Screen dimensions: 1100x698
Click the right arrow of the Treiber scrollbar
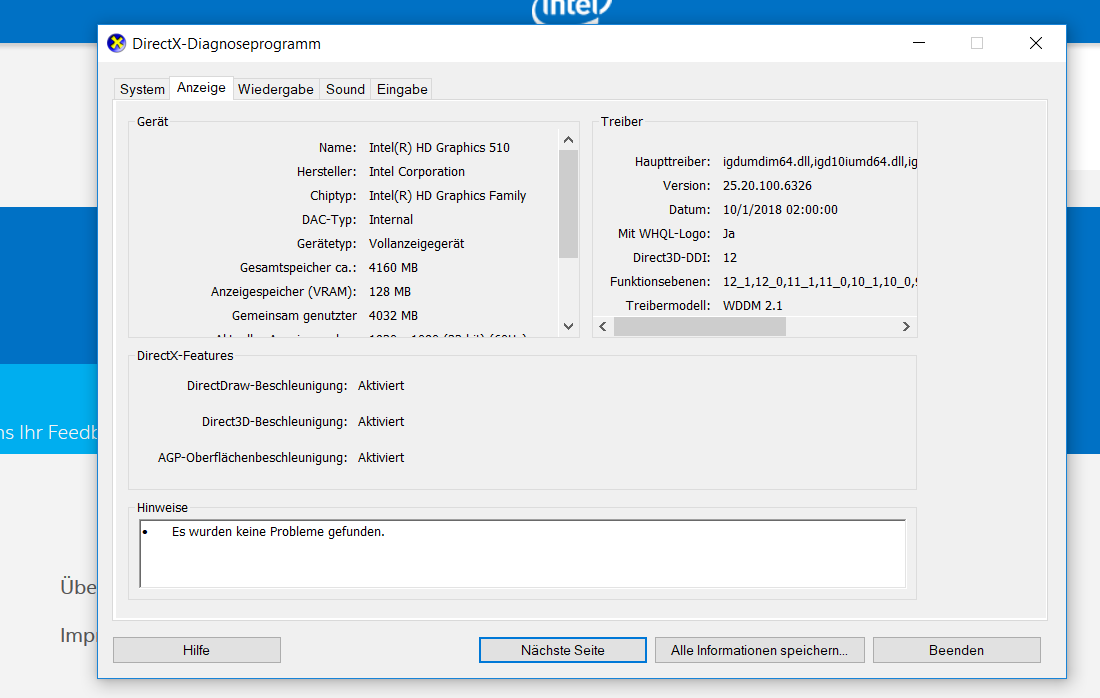tap(906, 326)
